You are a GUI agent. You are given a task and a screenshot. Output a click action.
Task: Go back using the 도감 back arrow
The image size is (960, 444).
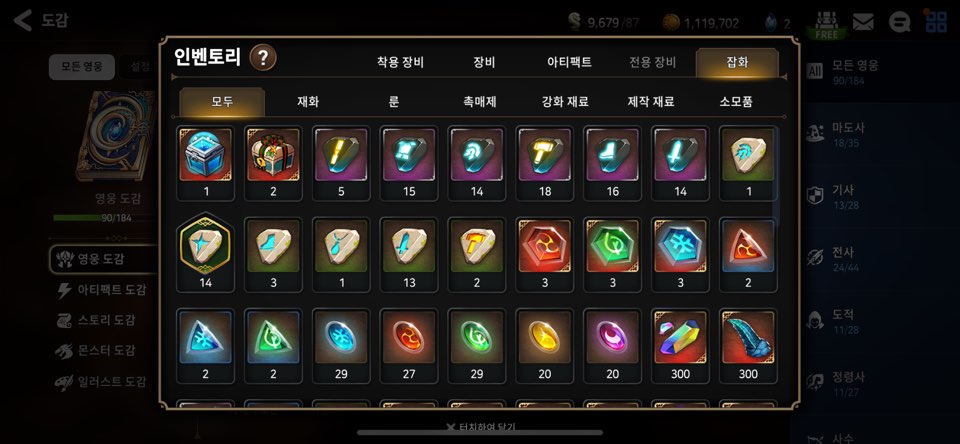[23, 20]
